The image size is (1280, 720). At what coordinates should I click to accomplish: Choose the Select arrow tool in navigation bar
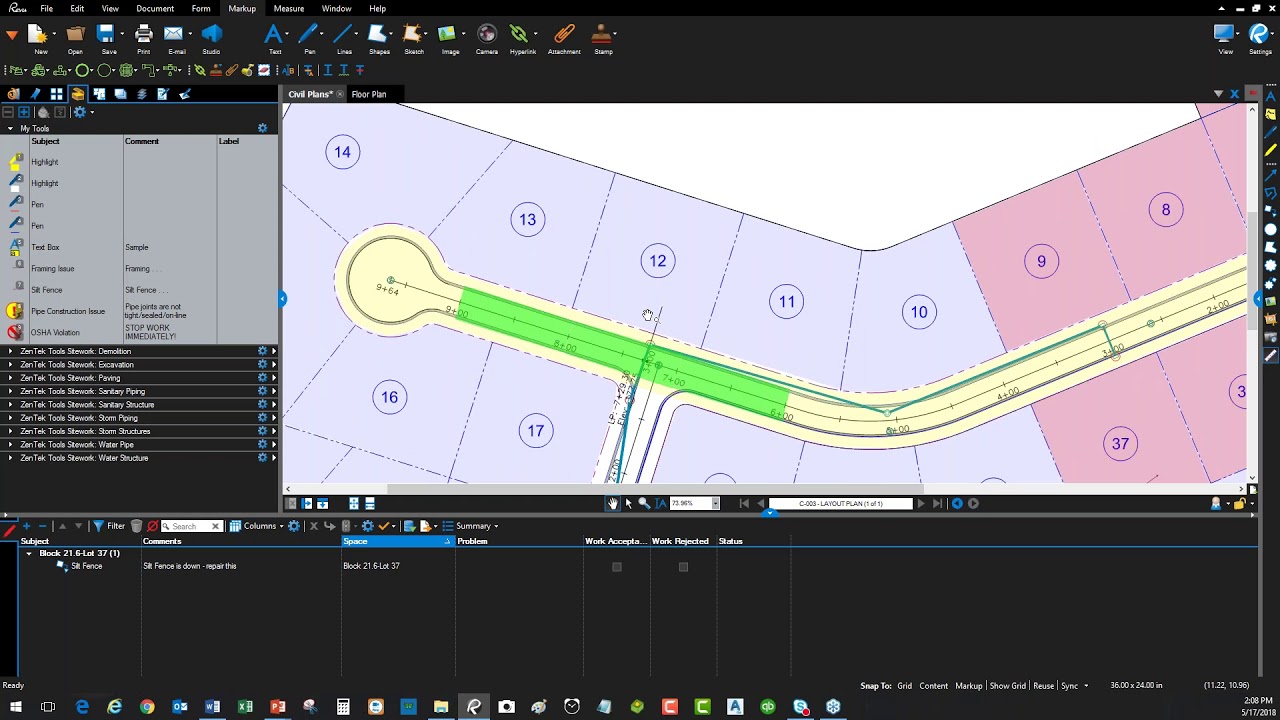(628, 503)
